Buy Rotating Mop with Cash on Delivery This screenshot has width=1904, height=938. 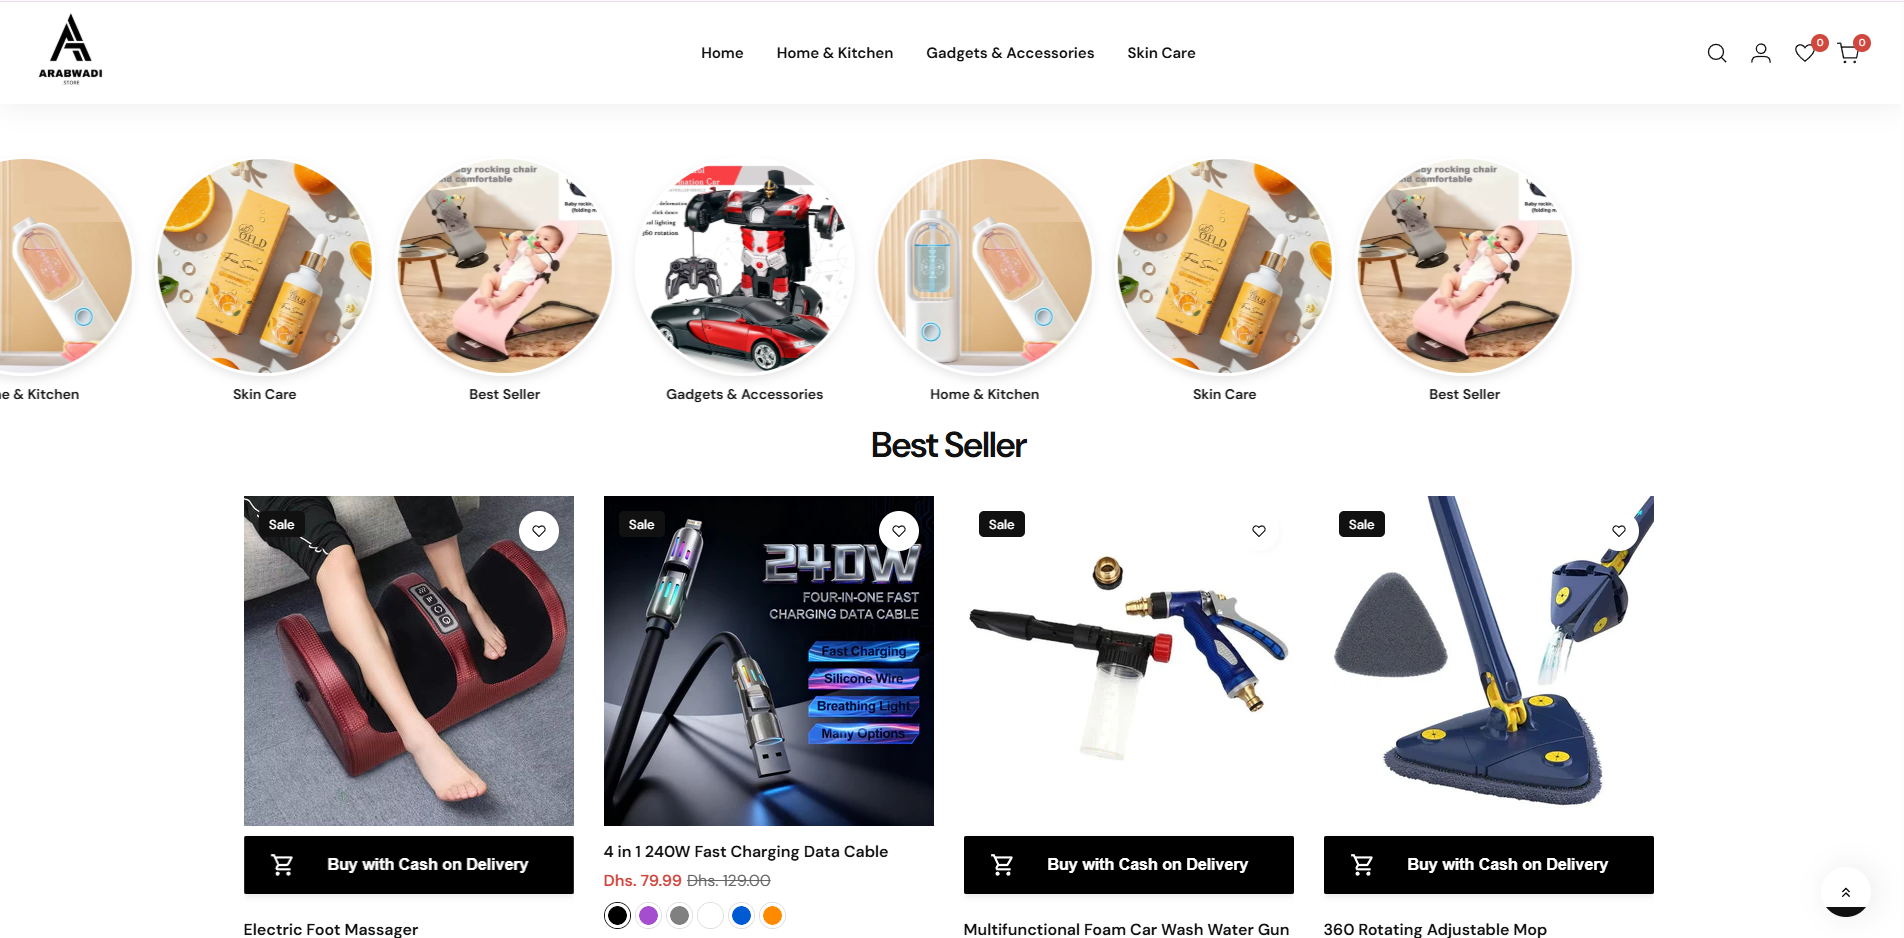(x=1489, y=865)
